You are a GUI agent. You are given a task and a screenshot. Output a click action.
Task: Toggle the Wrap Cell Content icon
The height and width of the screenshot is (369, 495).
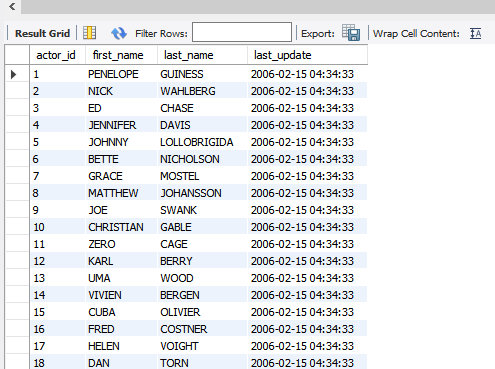pos(475,33)
